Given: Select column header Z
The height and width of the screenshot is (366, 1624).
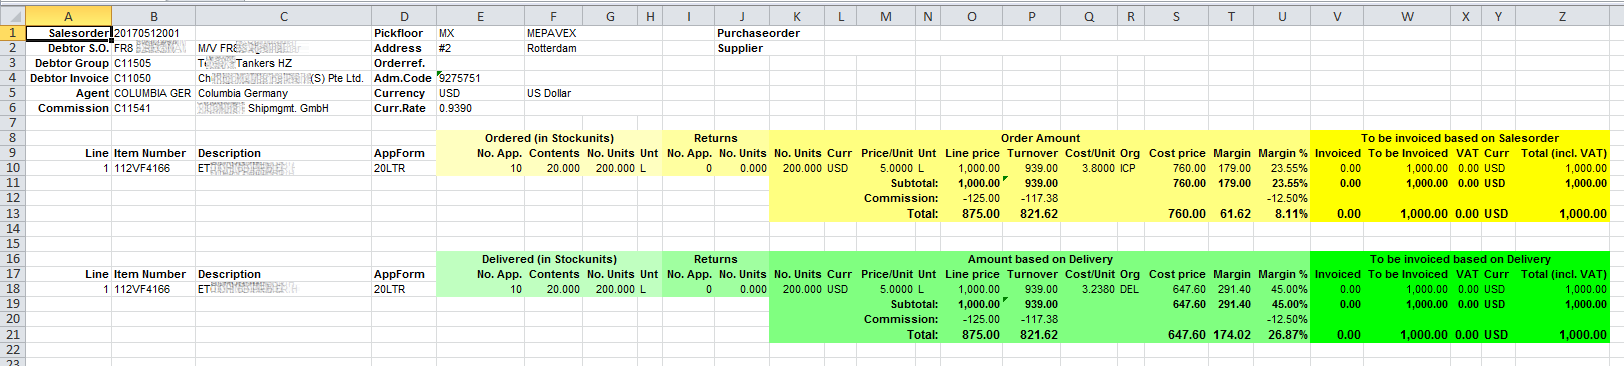Looking at the screenshot, I should [x=1562, y=16].
